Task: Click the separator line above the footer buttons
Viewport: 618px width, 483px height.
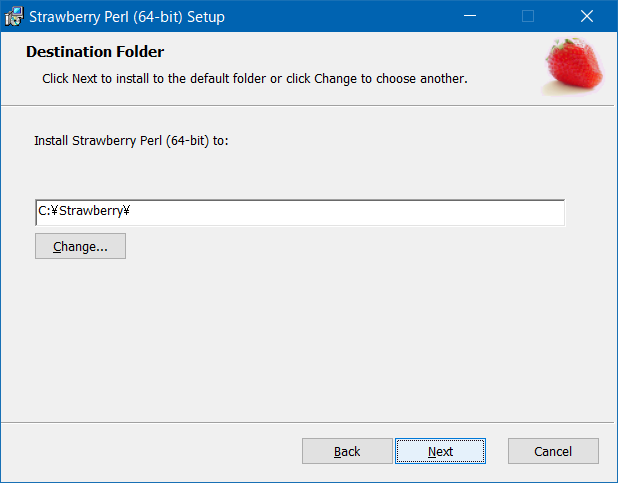Action: coord(300,421)
